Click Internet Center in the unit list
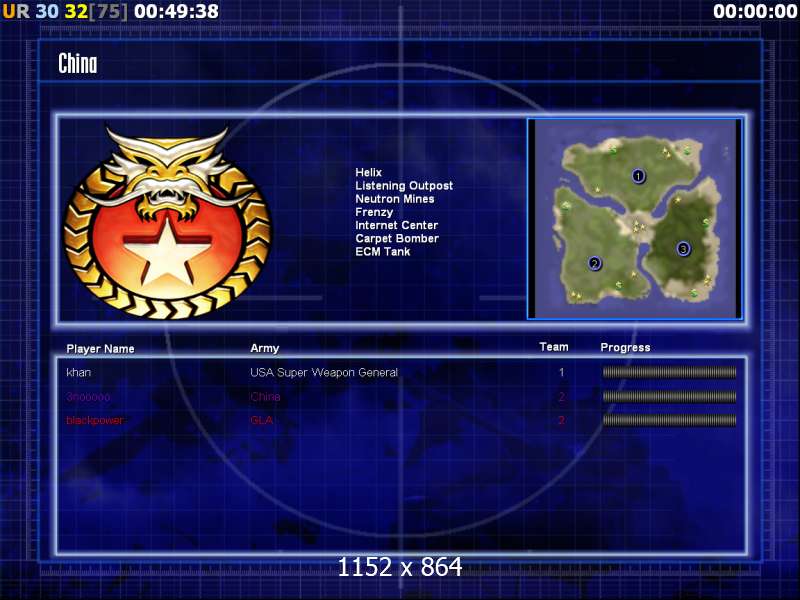This screenshot has width=800, height=600. [396, 226]
